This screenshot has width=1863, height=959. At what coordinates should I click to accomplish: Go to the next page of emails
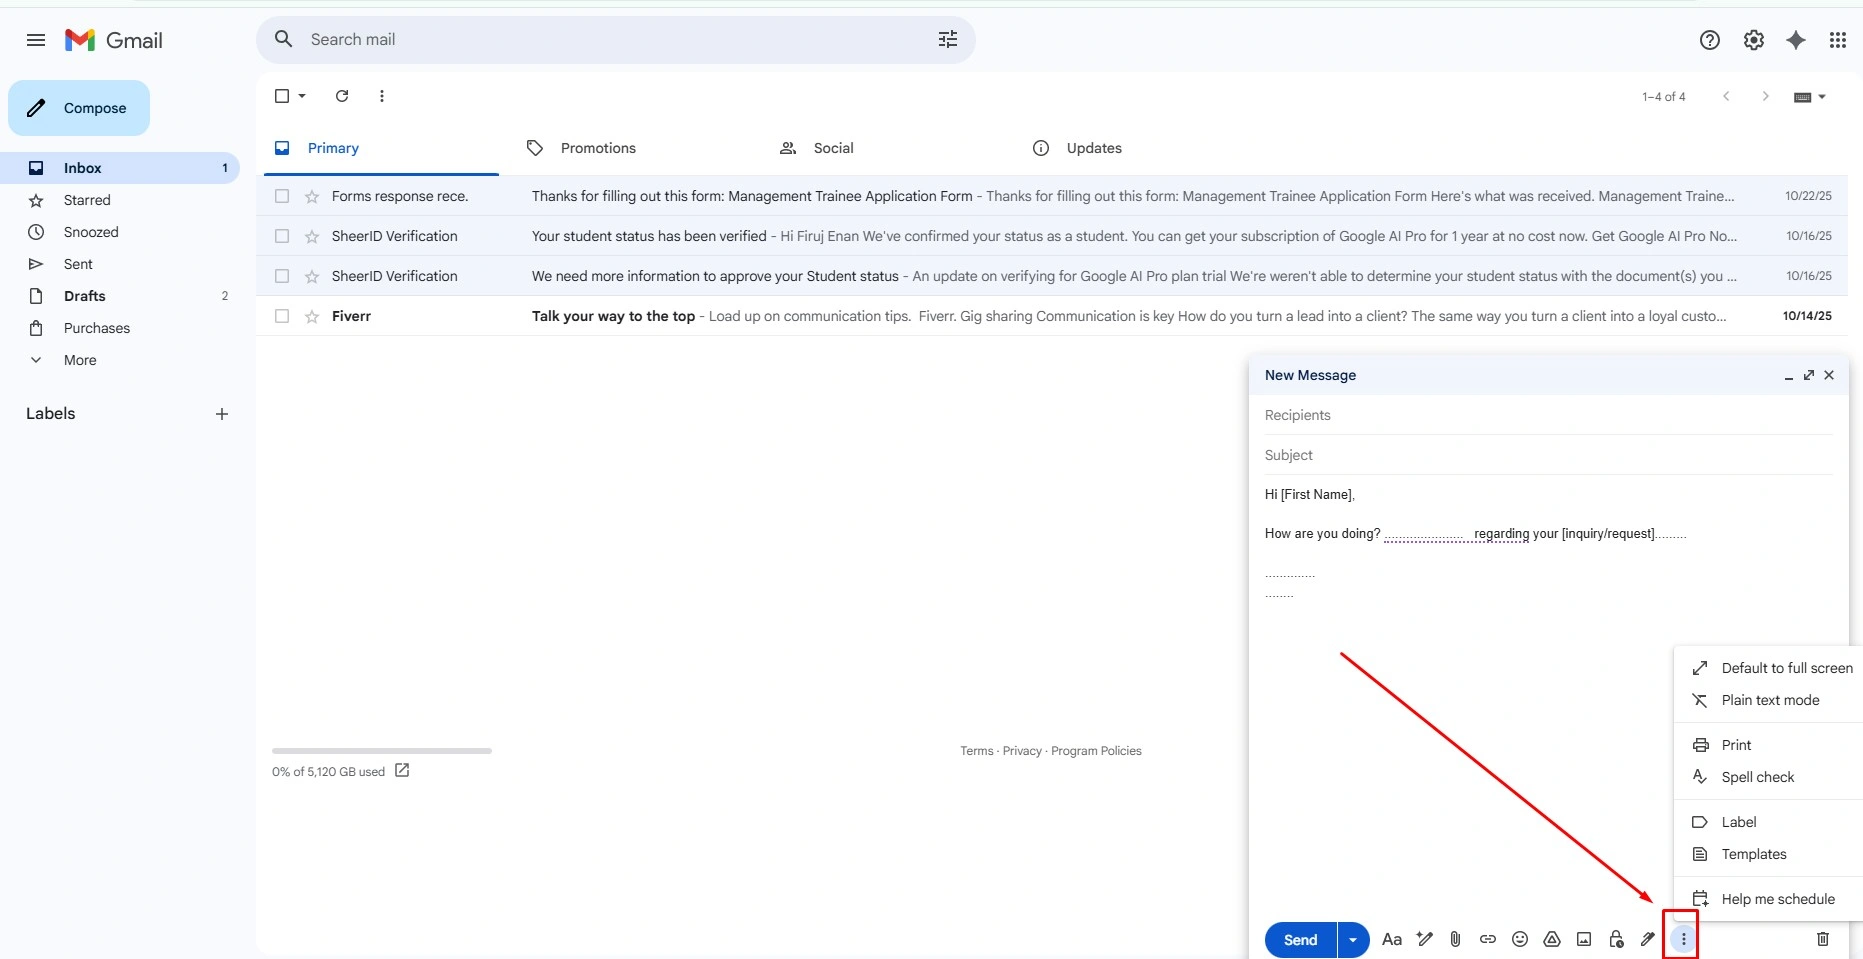pos(1766,96)
